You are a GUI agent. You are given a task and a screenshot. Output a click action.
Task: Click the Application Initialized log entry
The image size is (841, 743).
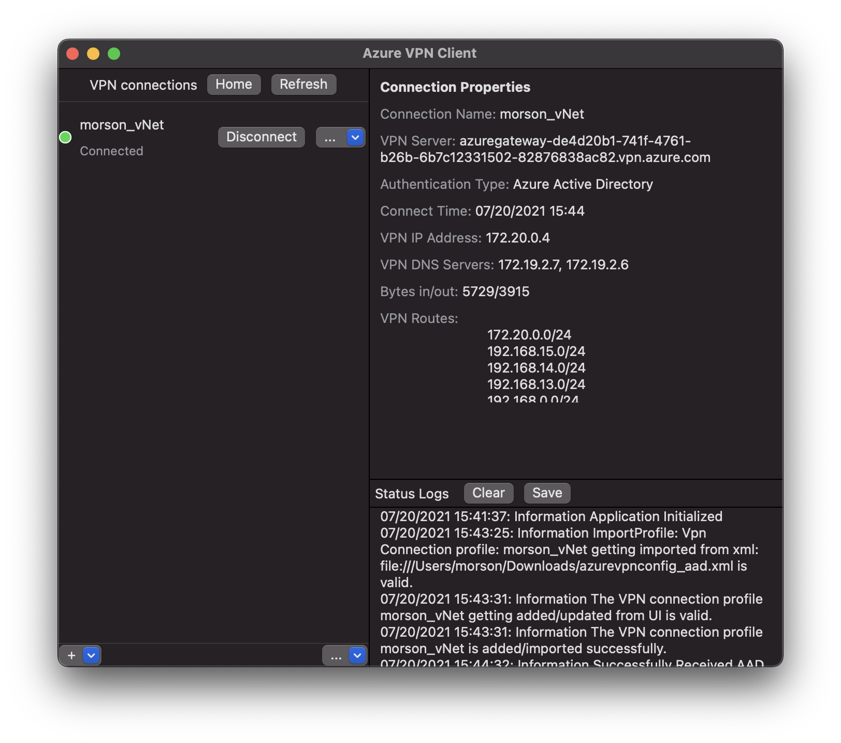tap(551, 517)
